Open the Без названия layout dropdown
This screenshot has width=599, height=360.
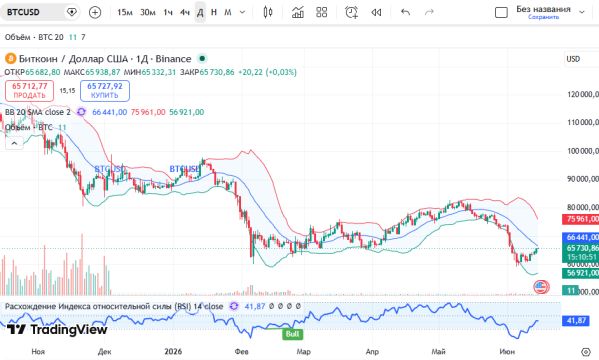(x=582, y=12)
